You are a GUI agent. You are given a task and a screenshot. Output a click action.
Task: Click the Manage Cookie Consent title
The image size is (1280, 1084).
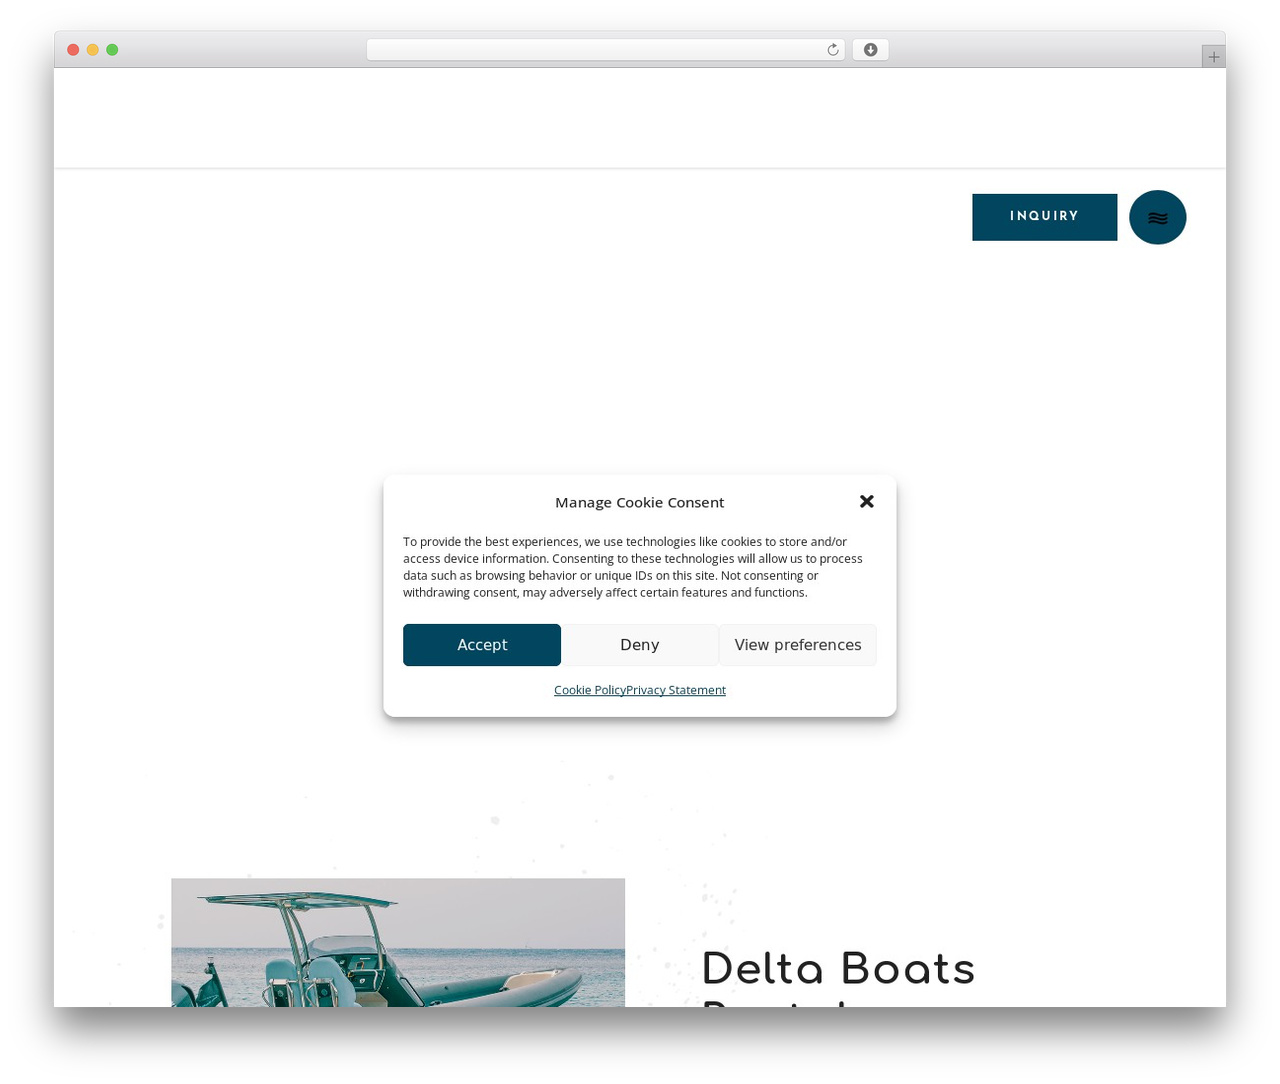pos(639,502)
